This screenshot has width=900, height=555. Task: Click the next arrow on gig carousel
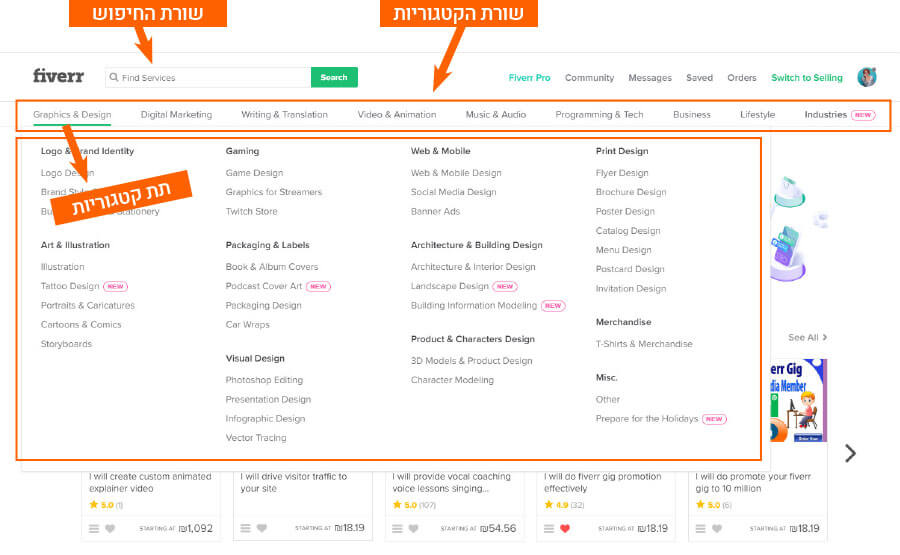[x=850, y=453]
